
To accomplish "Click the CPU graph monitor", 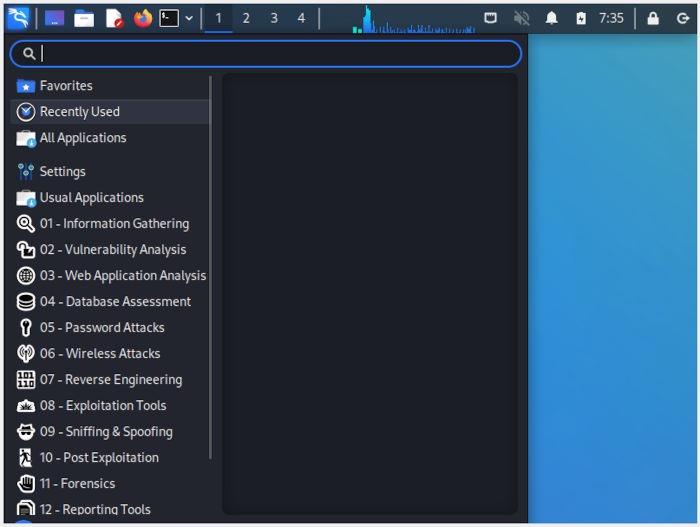I will [414, 19].
